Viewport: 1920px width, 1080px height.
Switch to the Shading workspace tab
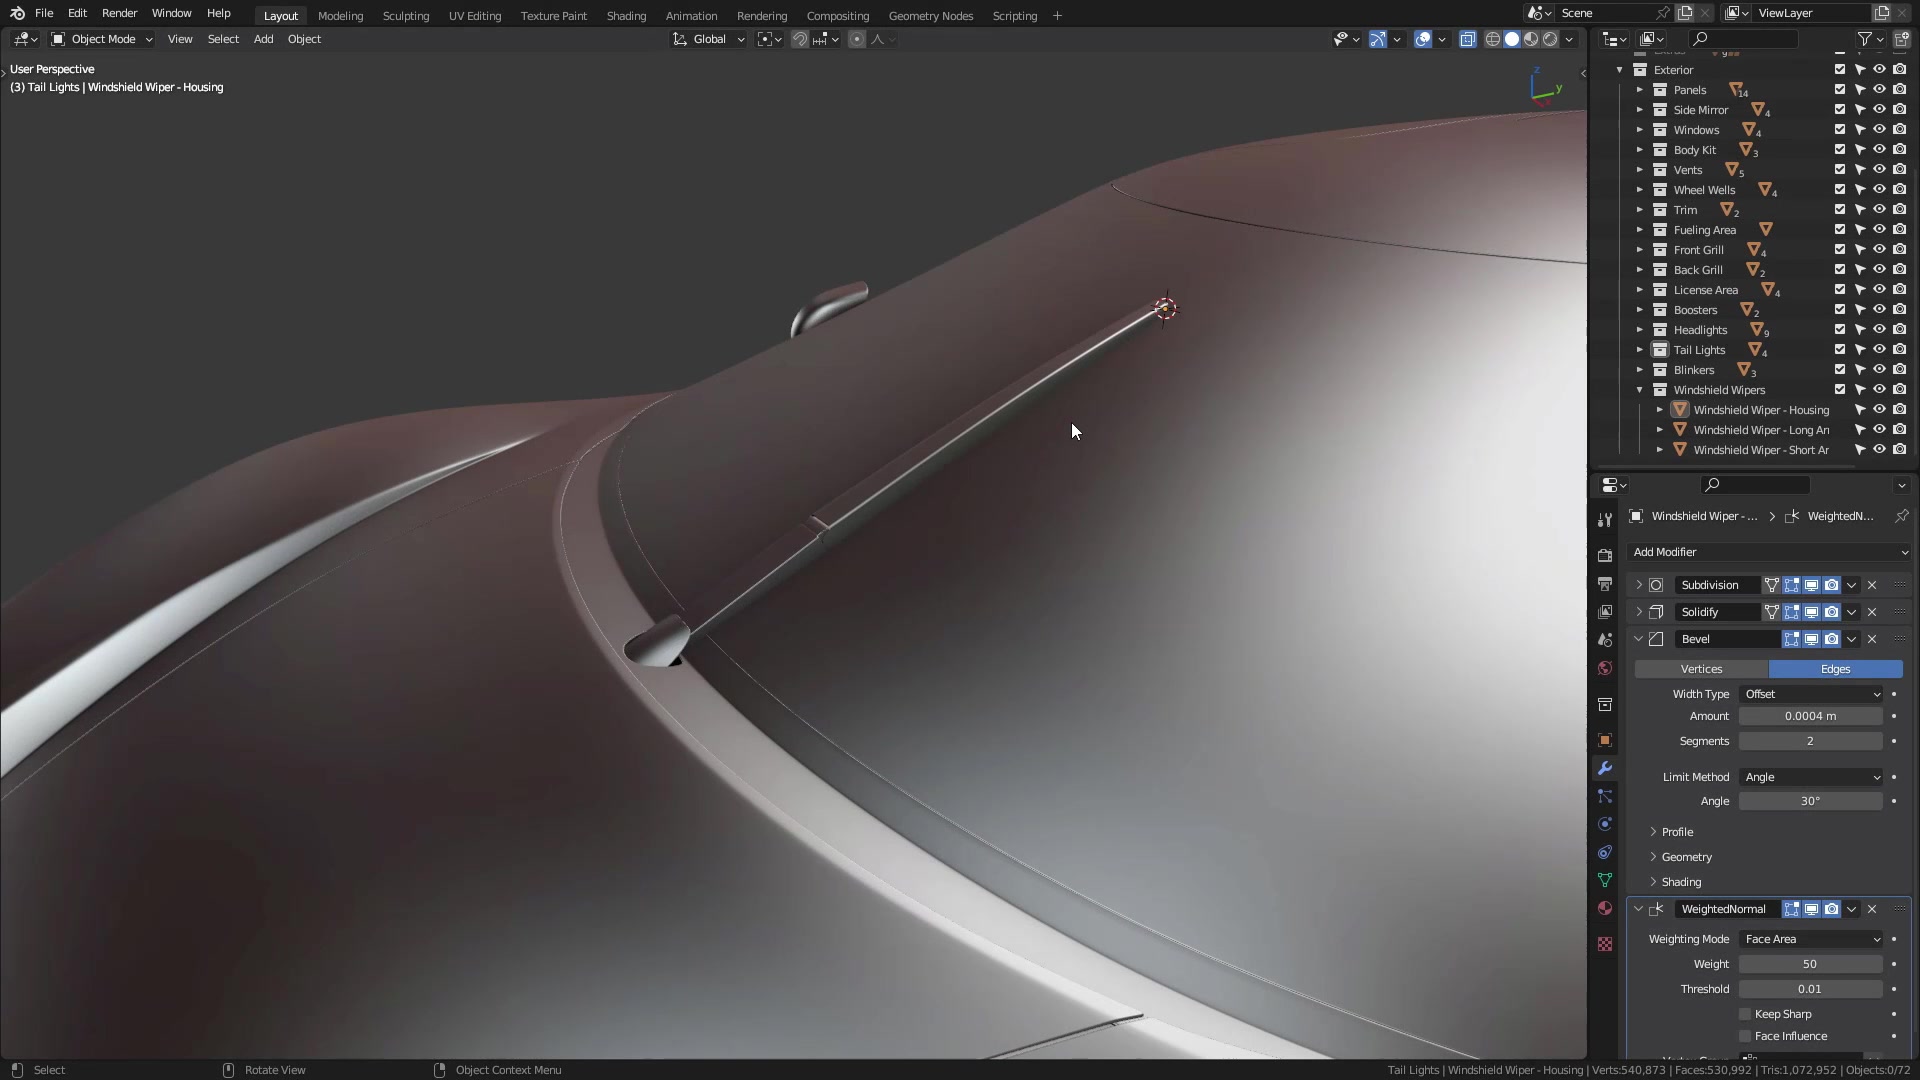626,16
